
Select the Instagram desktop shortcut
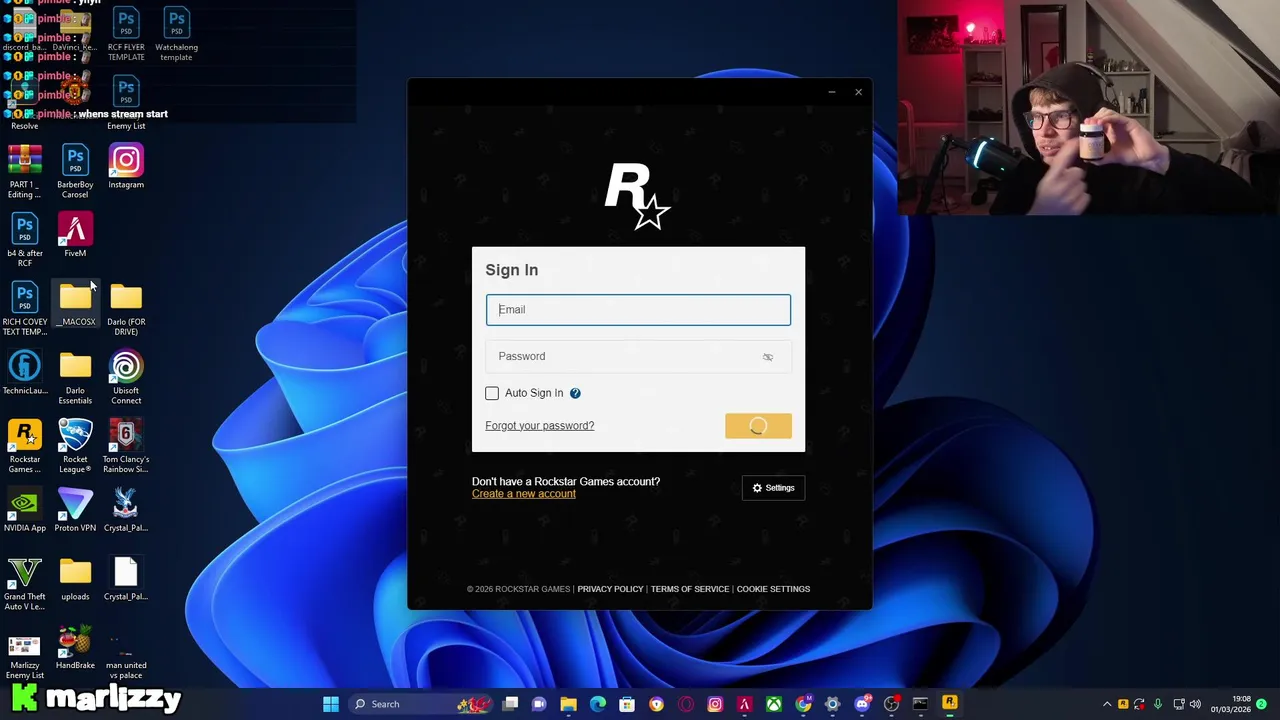coord(126,167)
